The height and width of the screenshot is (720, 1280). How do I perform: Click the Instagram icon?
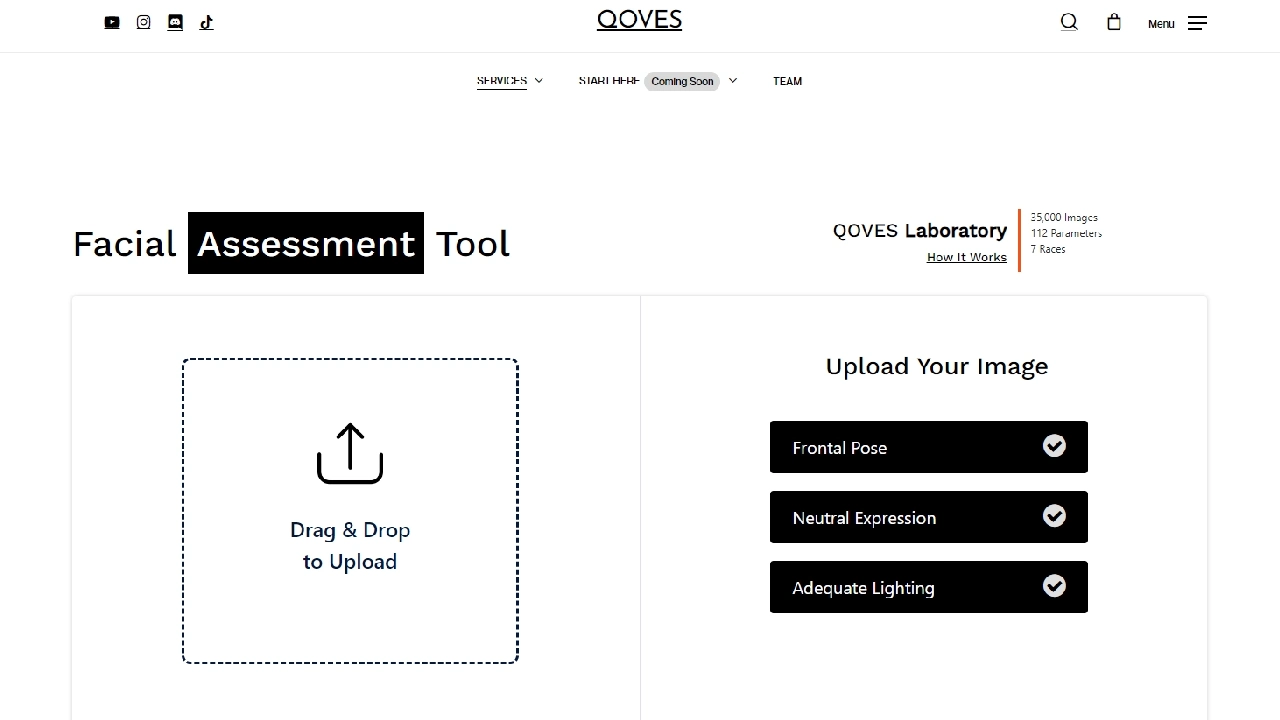pos(143,22)
